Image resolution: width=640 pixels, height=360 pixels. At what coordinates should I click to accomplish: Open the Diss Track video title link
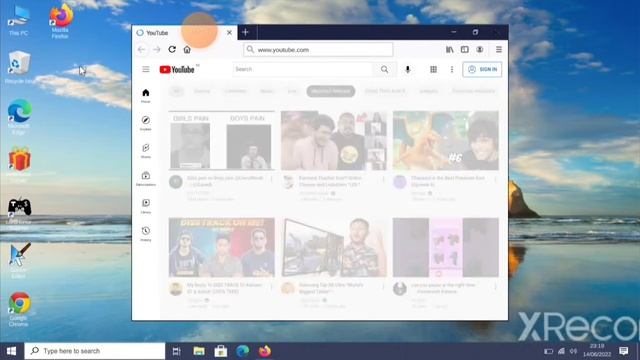[x=224, y=288]
